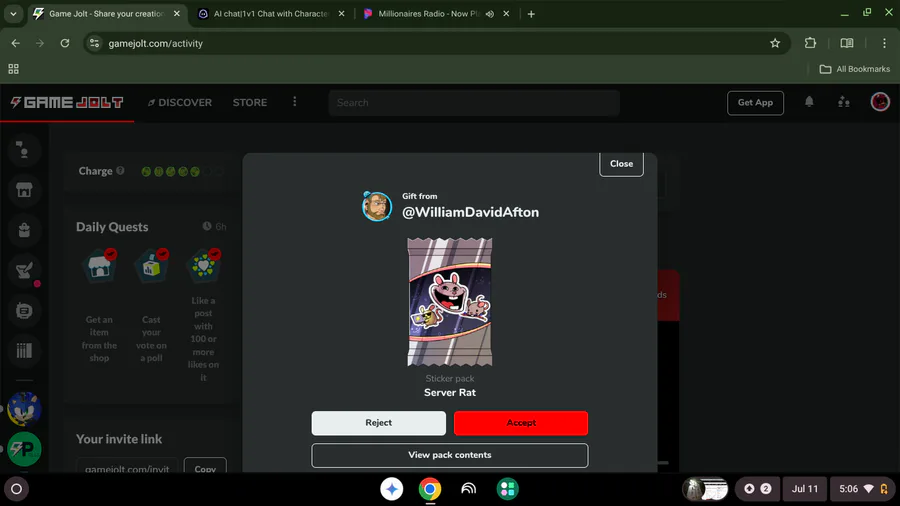This screenshot has width=900, height=506.
Task: Click the Get App button
Action: tap(755, 103)
